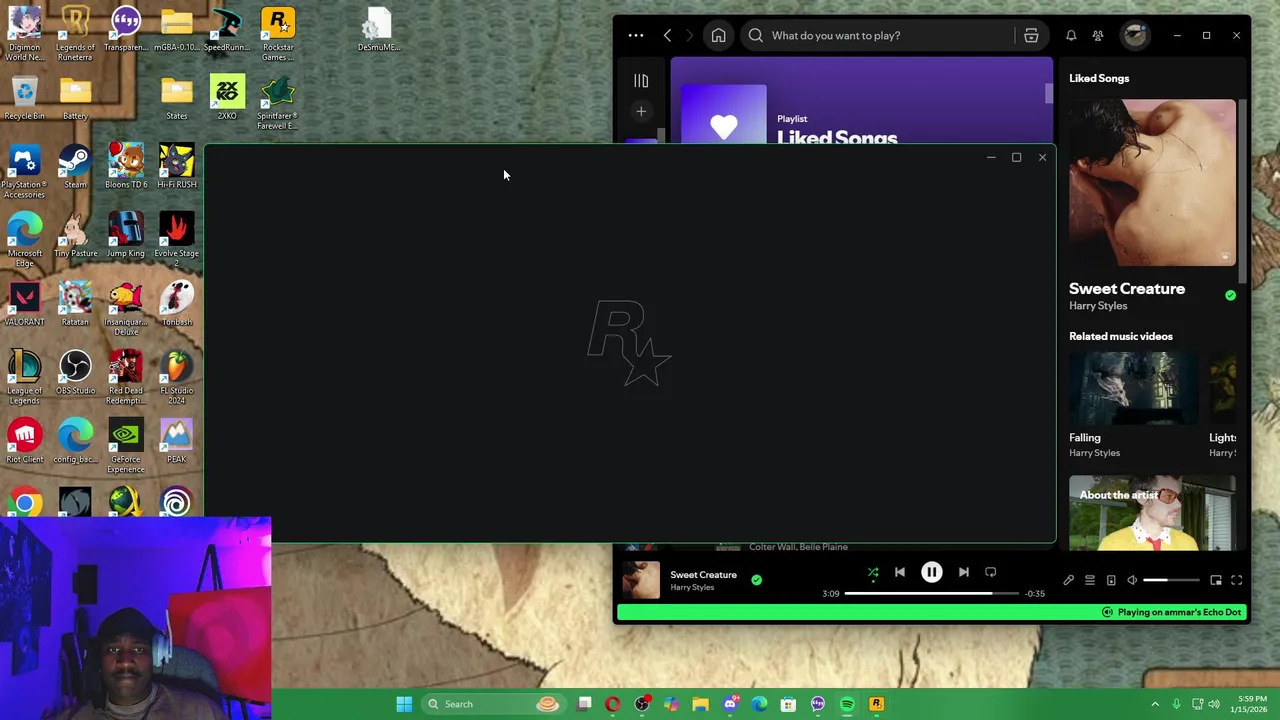Pause playback in Spotify
This screenshot has height=720, width=1280.
pos(931,572)
